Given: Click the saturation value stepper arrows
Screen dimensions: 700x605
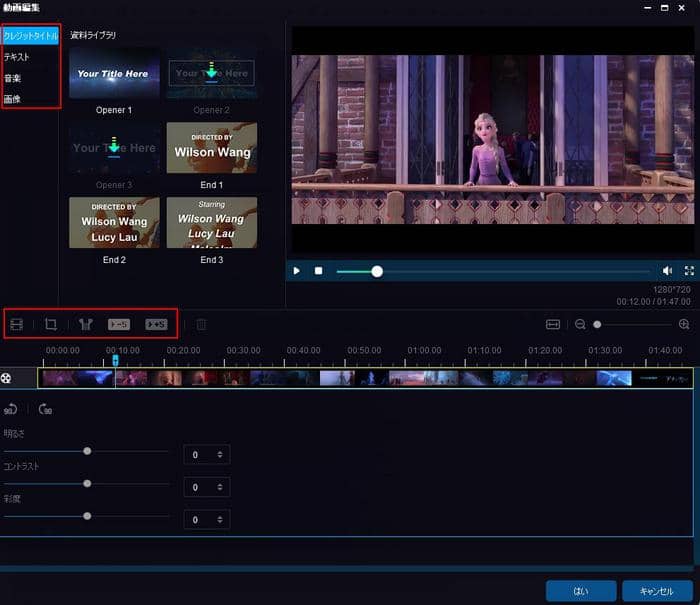Looking at the screenshot, I should point(220,520).
